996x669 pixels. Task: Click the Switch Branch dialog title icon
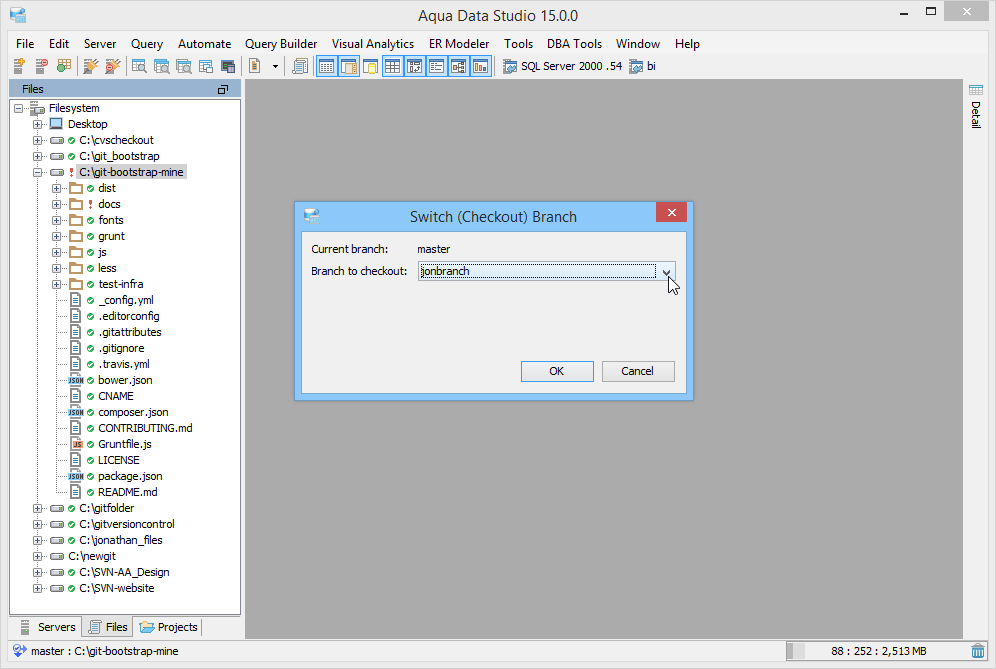click(x=312, y=216)
